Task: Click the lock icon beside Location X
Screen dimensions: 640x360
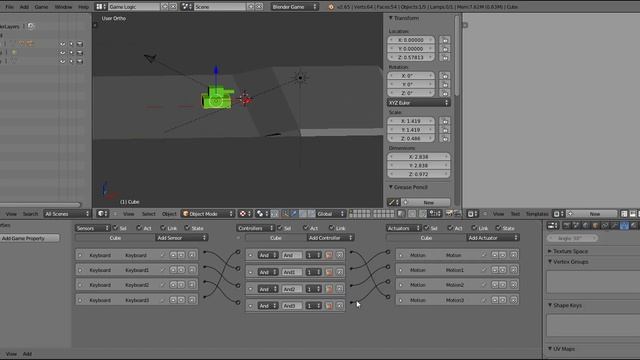Action: point(445,40)
